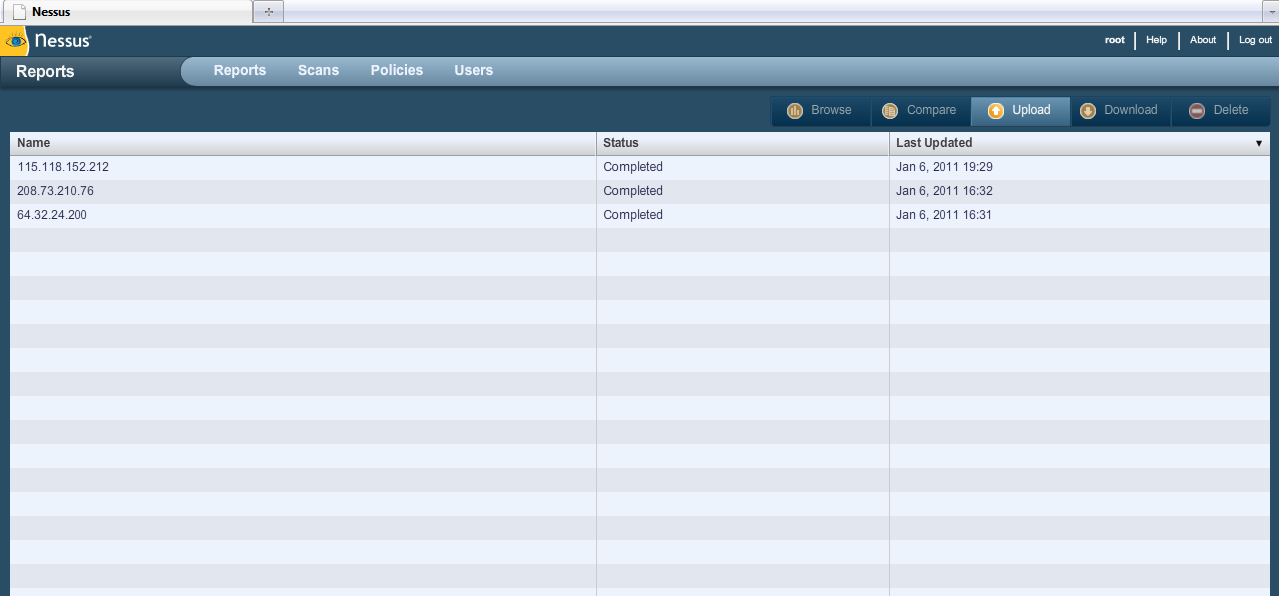Click the Nessus eye logo
The width and height of the screenshot is (1279, 596).
coord(15,41)
